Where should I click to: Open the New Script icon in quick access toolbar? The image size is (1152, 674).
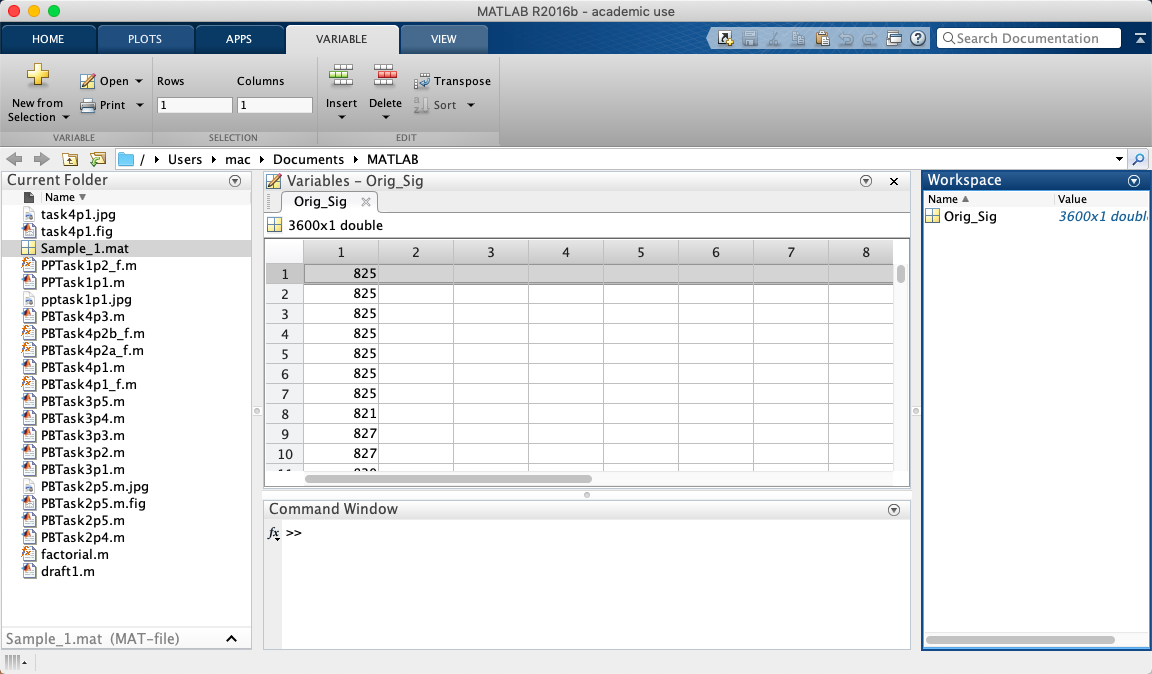724,37
